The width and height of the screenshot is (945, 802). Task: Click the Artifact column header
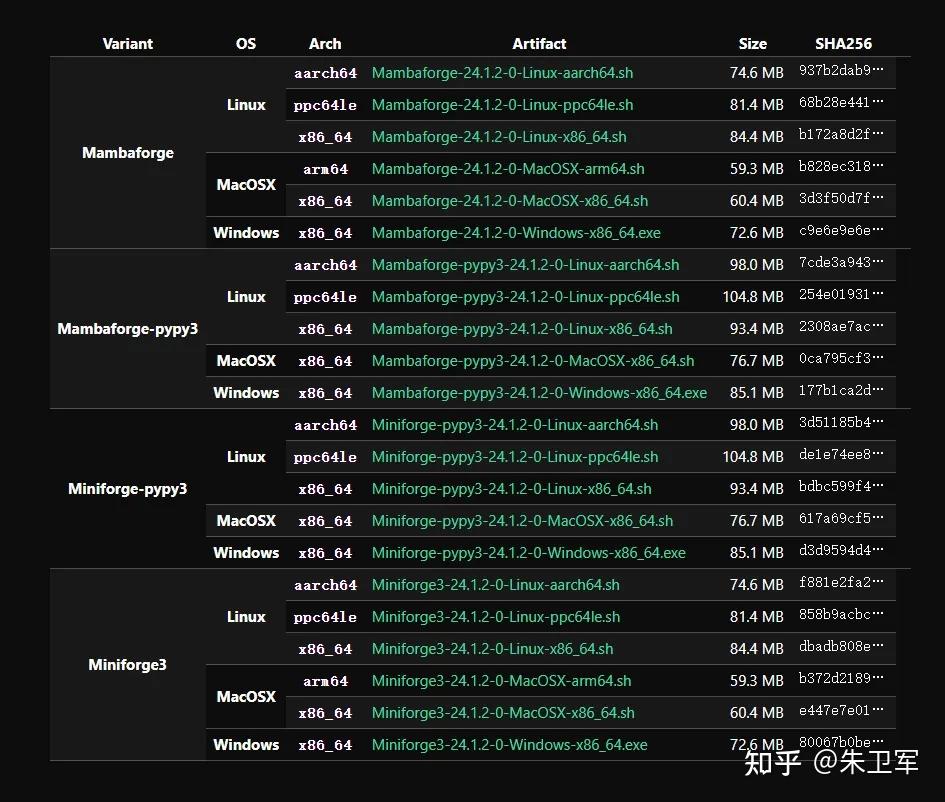pos(539,44)
